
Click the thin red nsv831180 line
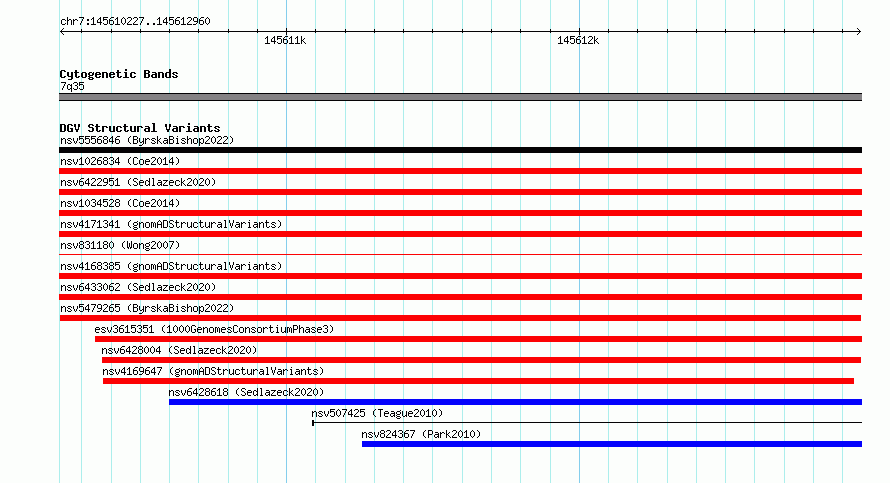tap(460, 254)
